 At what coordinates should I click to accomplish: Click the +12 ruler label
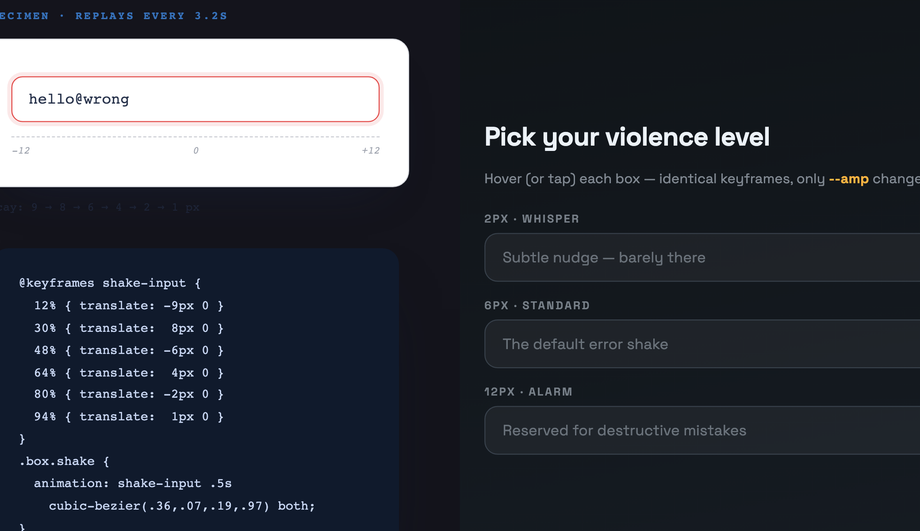tap(370, 151)
